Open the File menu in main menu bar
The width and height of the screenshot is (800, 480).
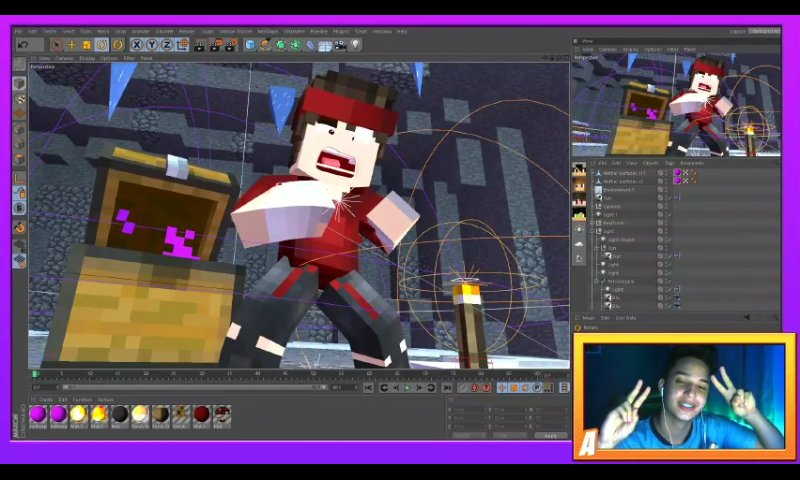[19, 32]
